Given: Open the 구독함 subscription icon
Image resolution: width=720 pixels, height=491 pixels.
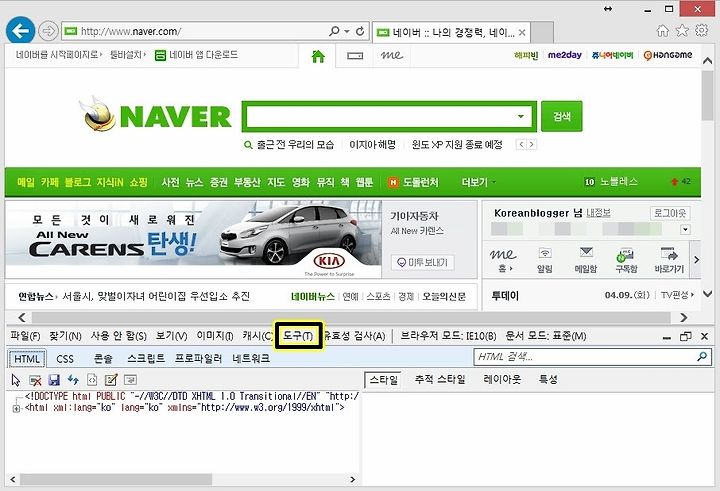Looking at the screenshot, I should pyautogui.click(x=626, y=260).
